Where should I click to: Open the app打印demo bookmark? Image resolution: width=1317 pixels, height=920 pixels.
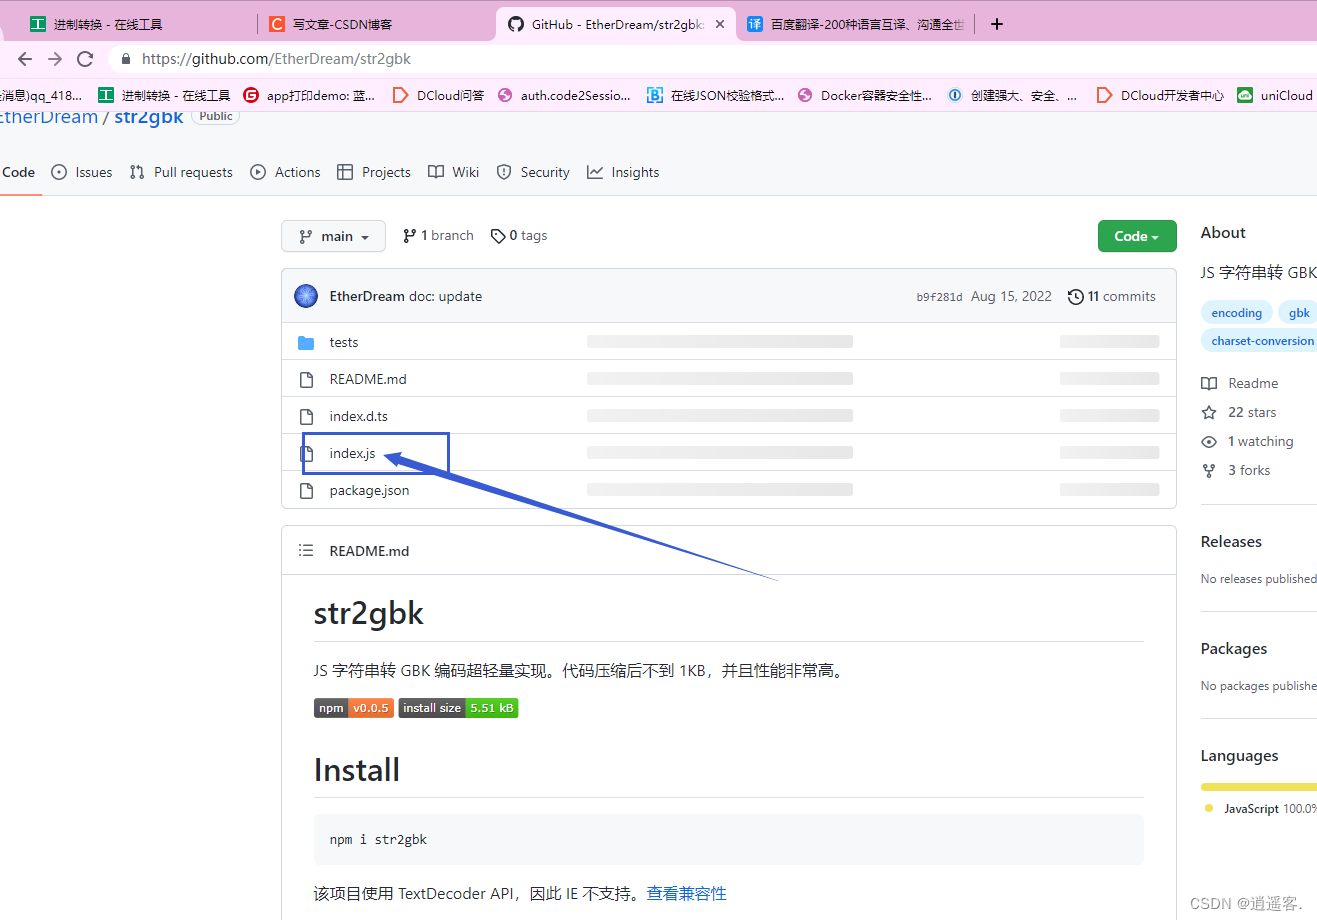[x=309, y=95]
